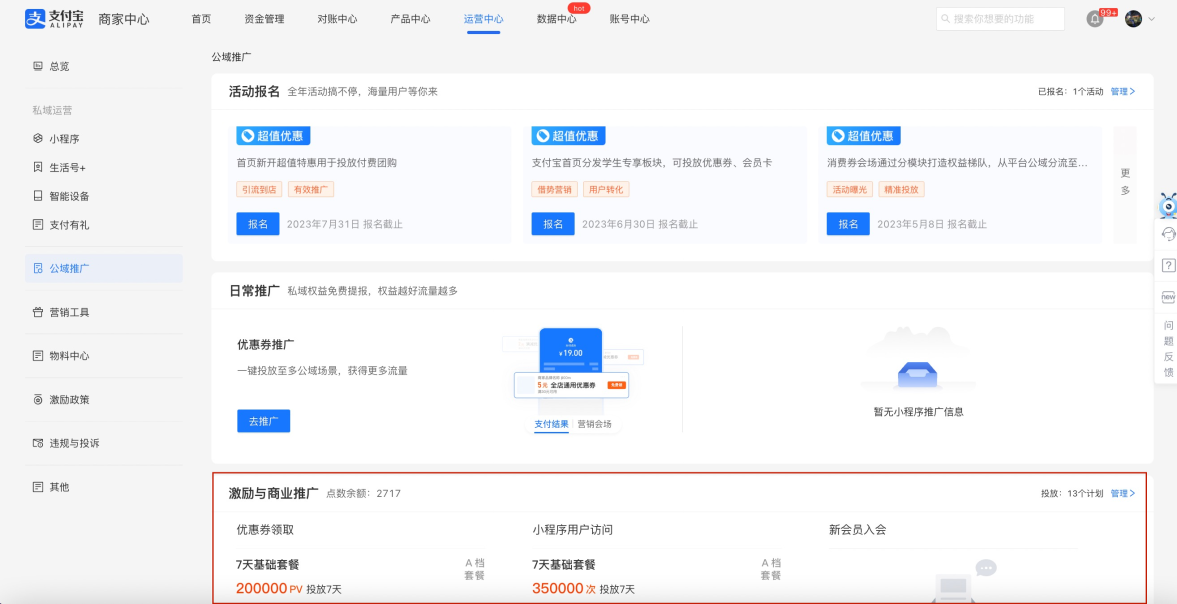Click the 用户转化 tag

[x=606, y=189]
